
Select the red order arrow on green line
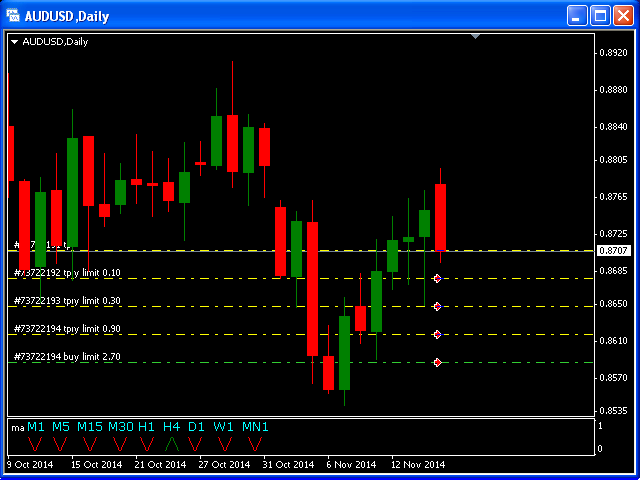point(438,362)
